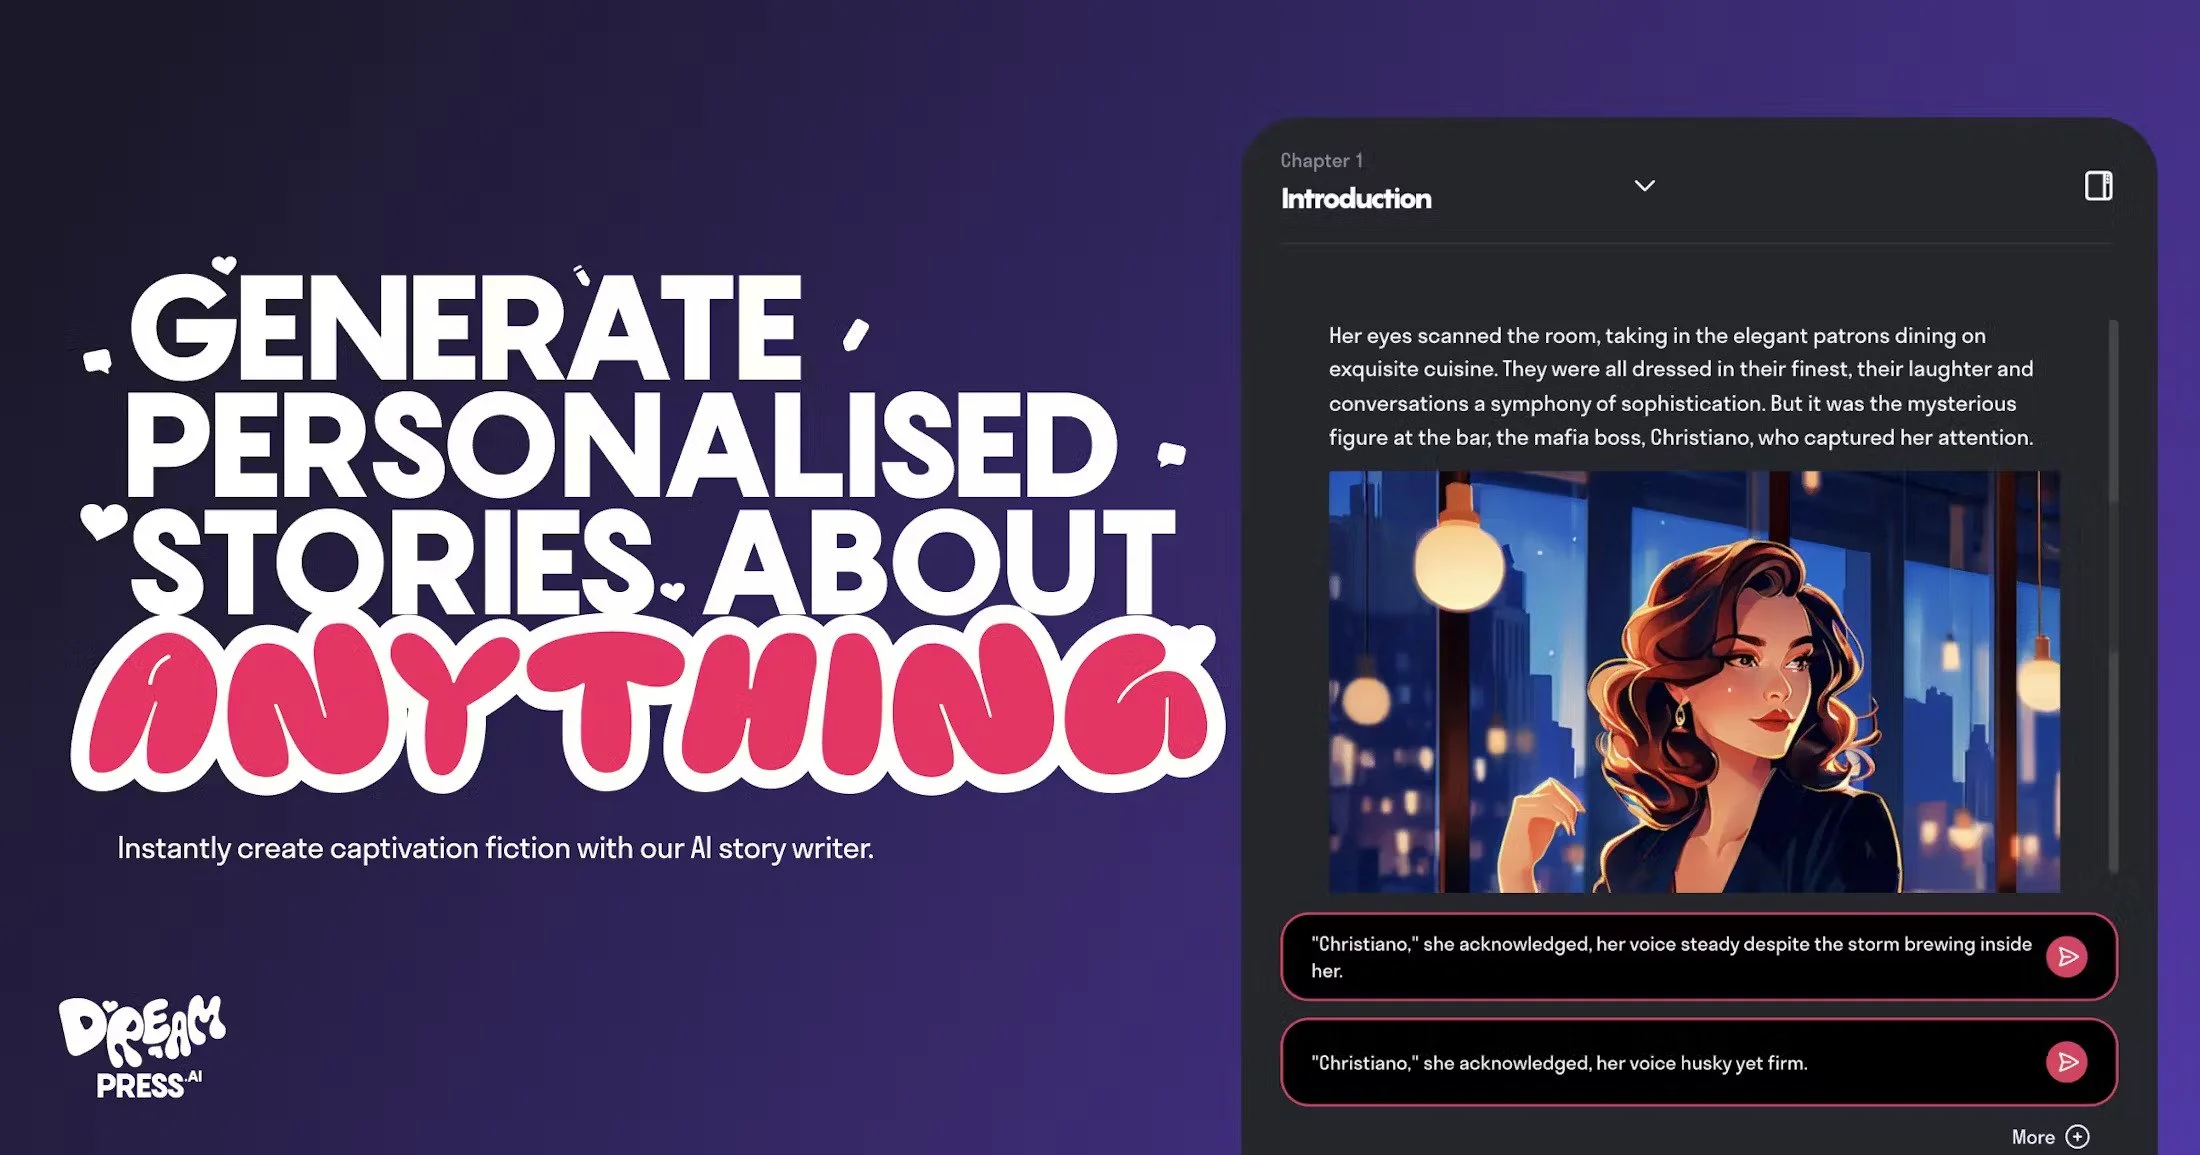This screenshot has height=1155, width=2200.
Task: Click the heart icon near STORIES
Action: pos(103,521)
